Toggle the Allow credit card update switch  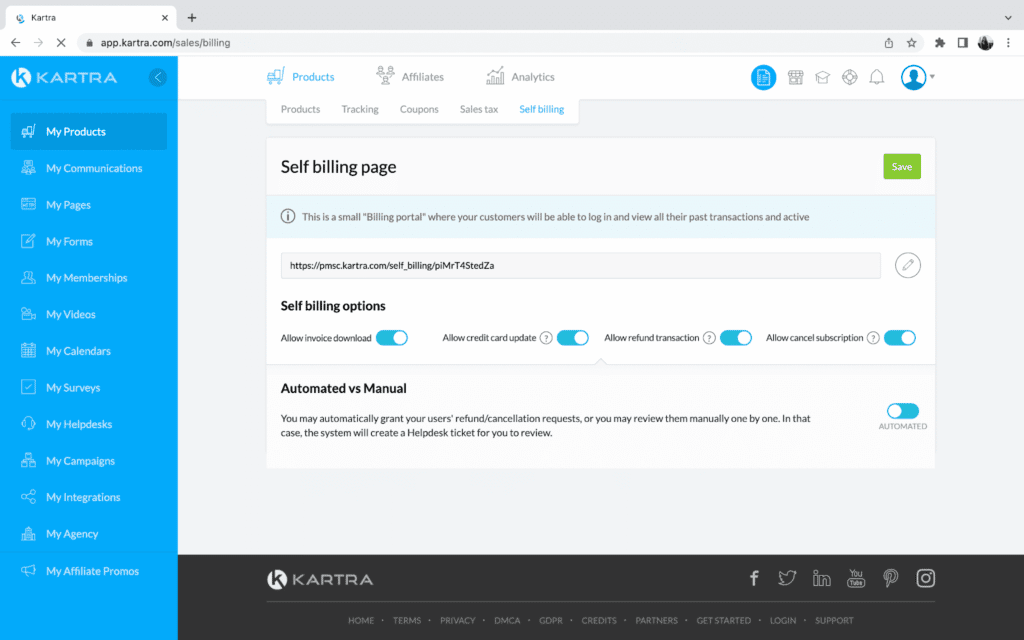click(x=573, y=338)
